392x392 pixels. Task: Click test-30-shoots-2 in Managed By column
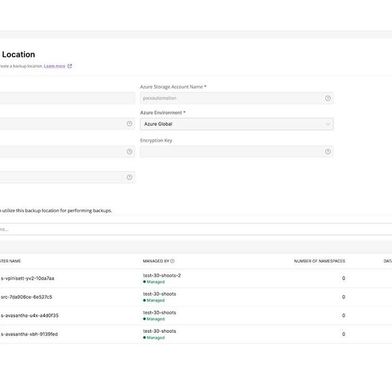(x=162, y=276)
